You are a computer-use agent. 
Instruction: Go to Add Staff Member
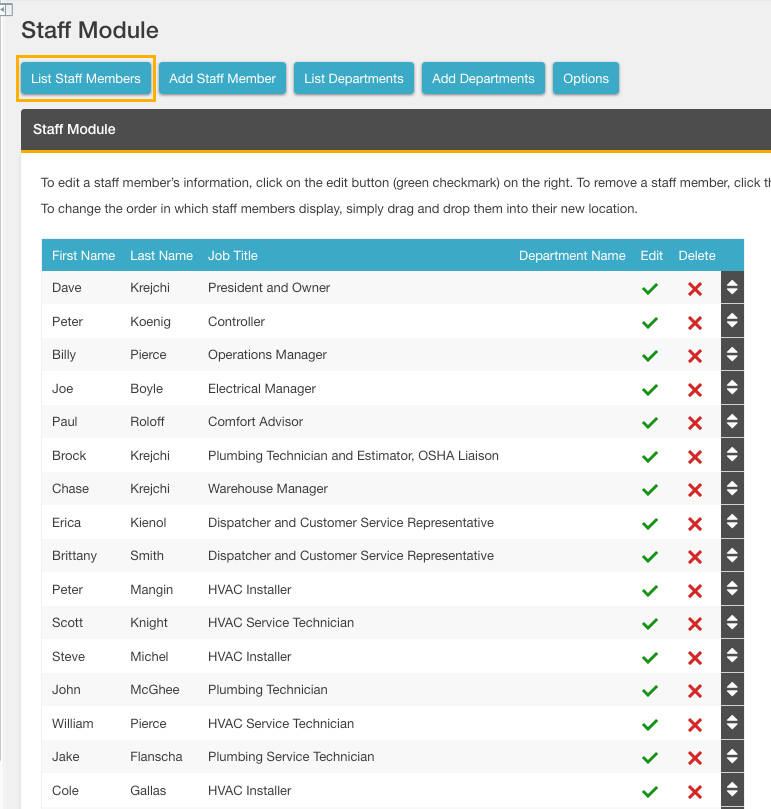[x=222, y=79]
